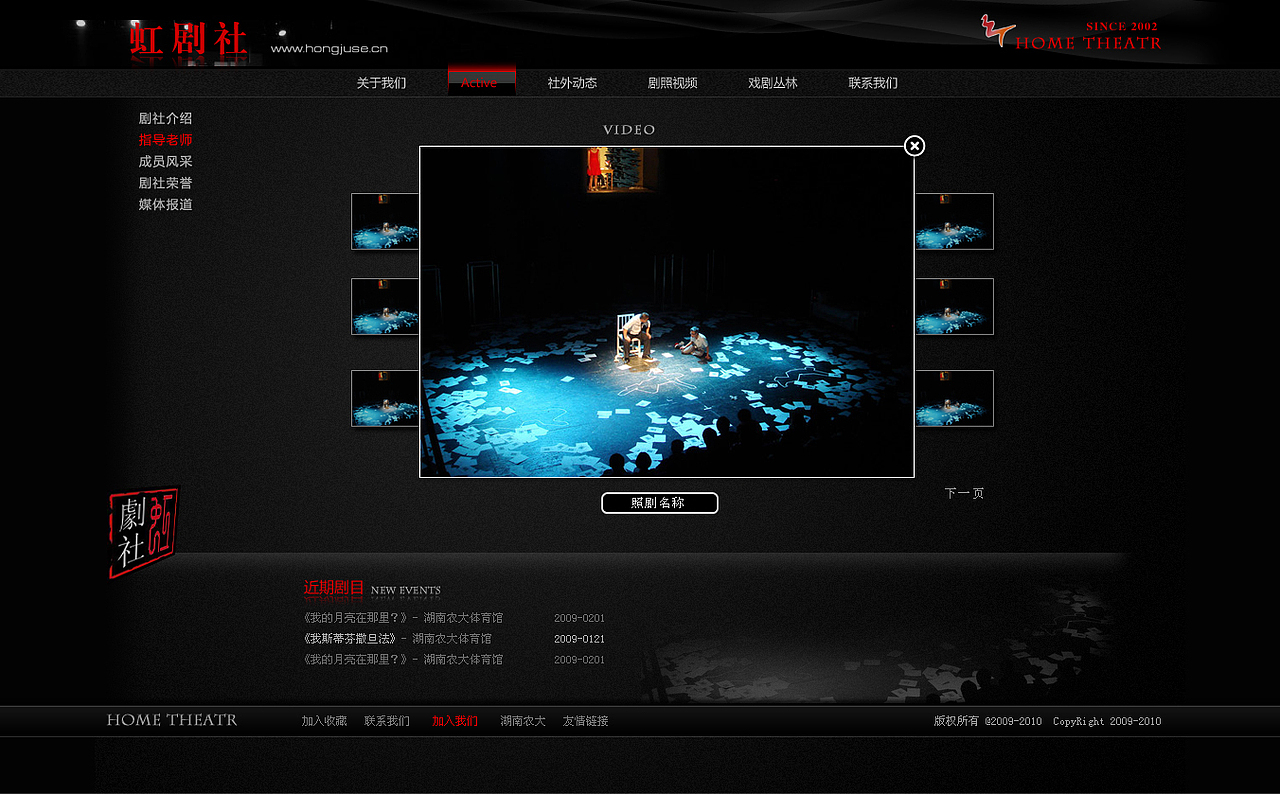Click 联系我们 in the footer
The image size is (1280, 794).
pos(387,721)
